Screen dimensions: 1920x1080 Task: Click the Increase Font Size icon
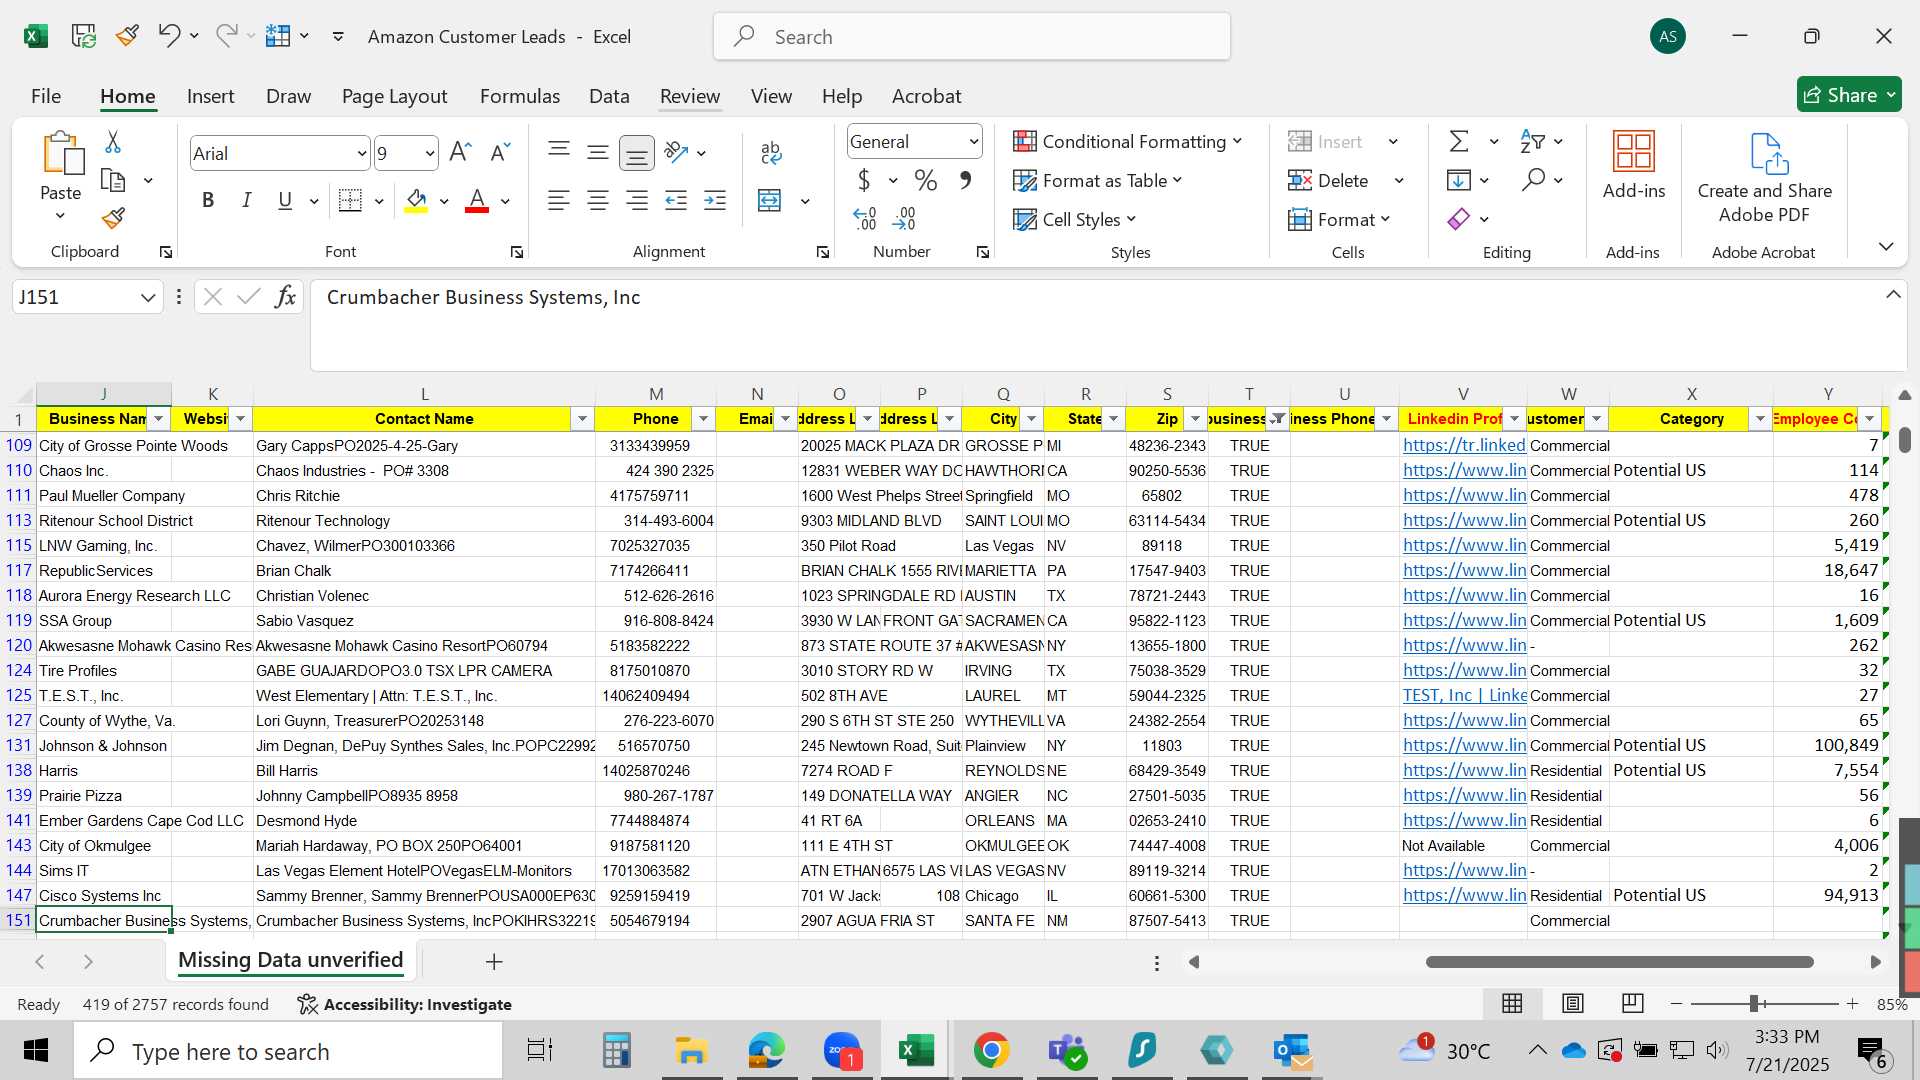point(460,152)
